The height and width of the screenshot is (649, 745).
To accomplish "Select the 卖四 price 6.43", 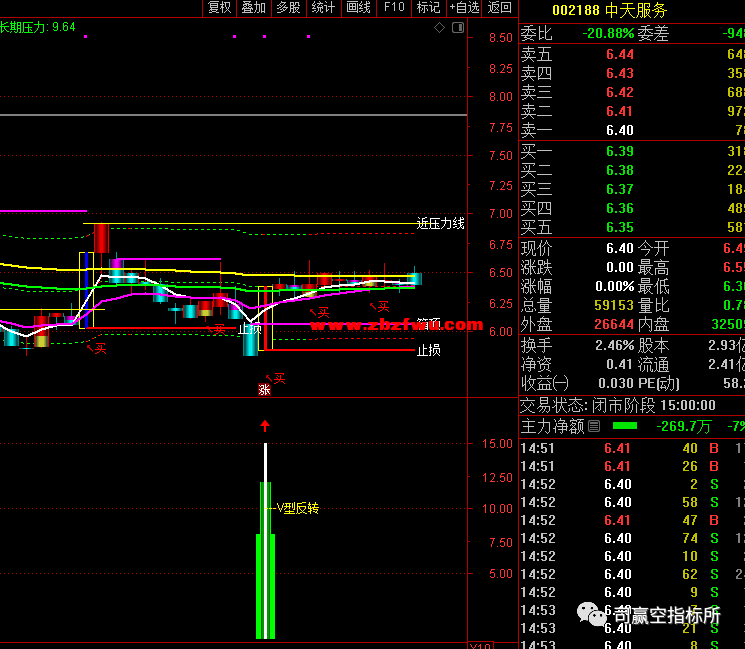I will click(620, 74).
